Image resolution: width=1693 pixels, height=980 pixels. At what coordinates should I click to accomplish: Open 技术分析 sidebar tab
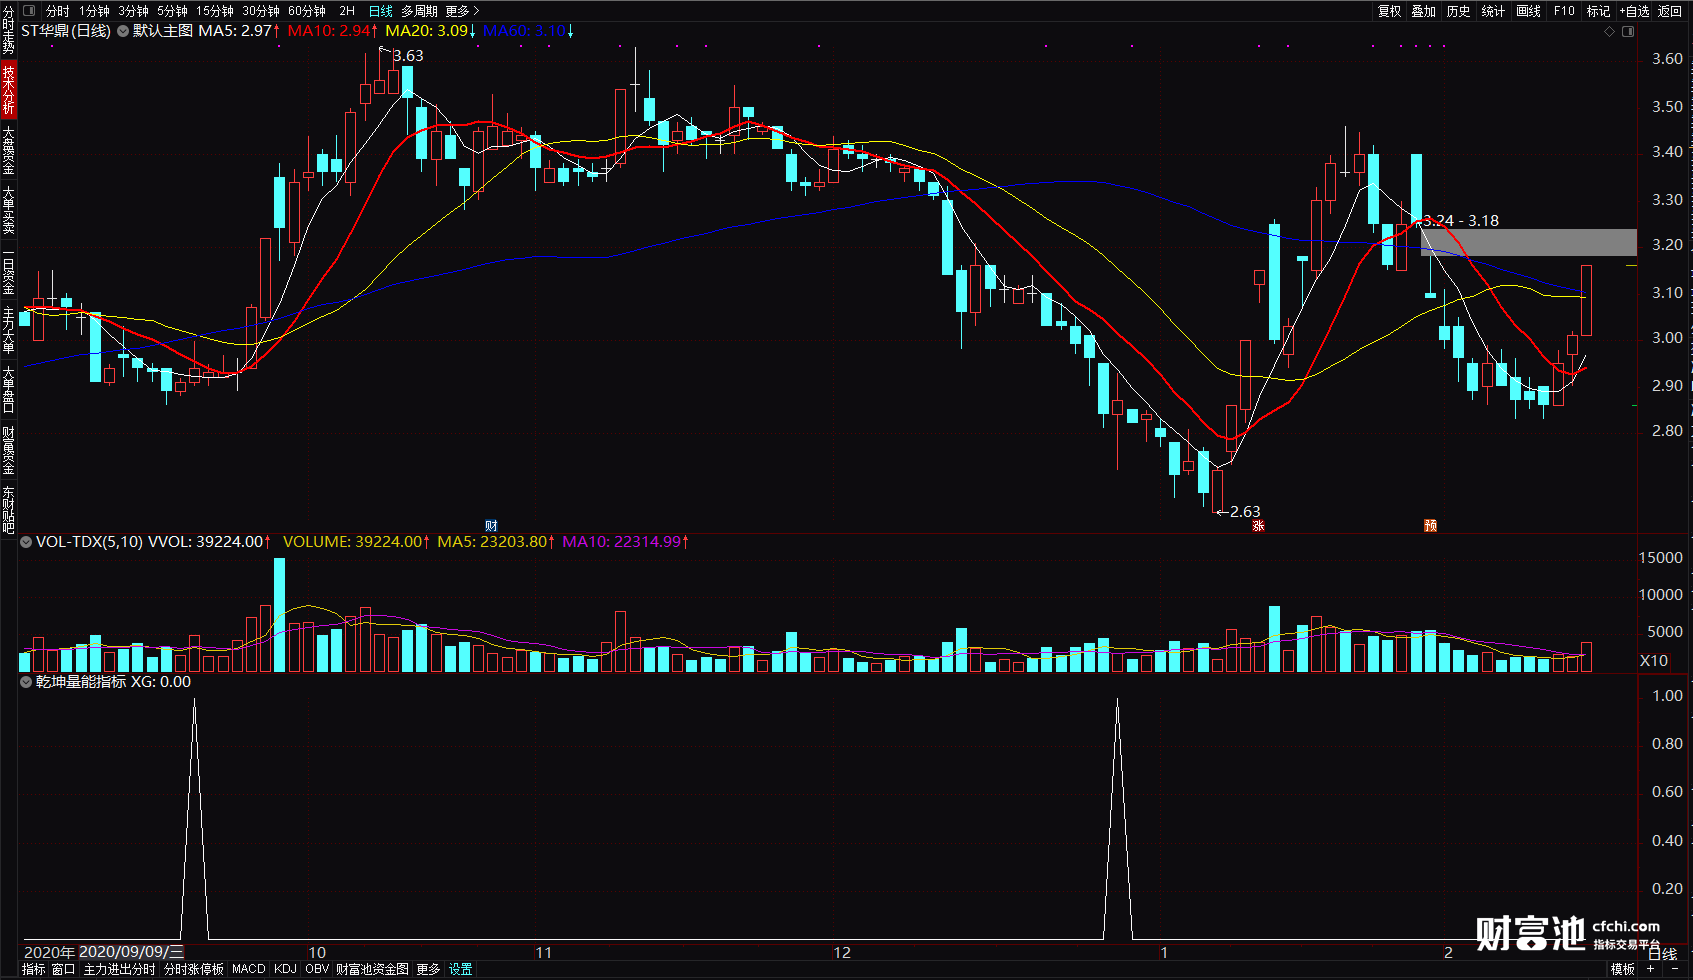tap(8, 89)
